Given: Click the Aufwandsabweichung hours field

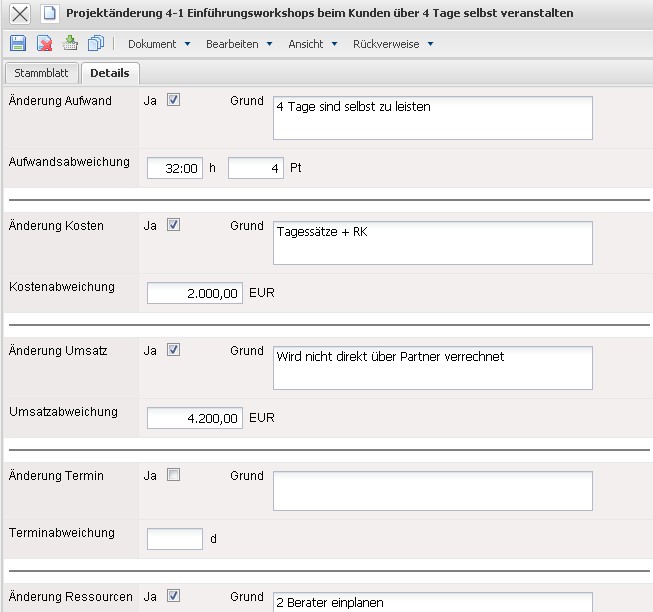Looking at the screenshot, I should click(176, 168).
